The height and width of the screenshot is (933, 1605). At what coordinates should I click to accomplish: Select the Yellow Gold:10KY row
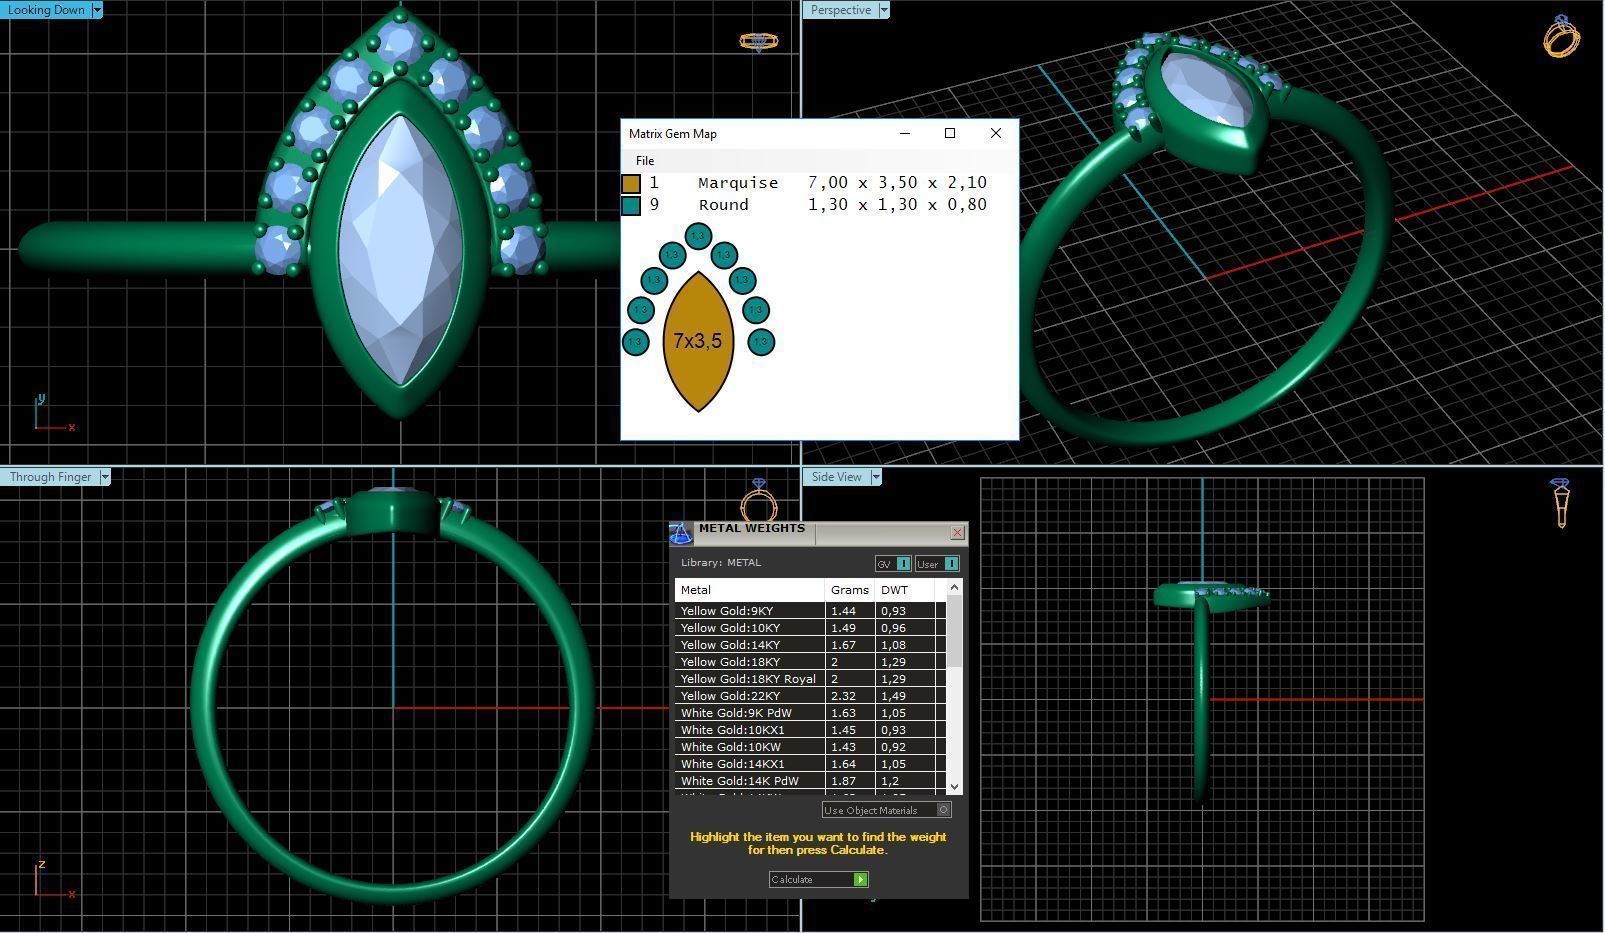(810, 628)
